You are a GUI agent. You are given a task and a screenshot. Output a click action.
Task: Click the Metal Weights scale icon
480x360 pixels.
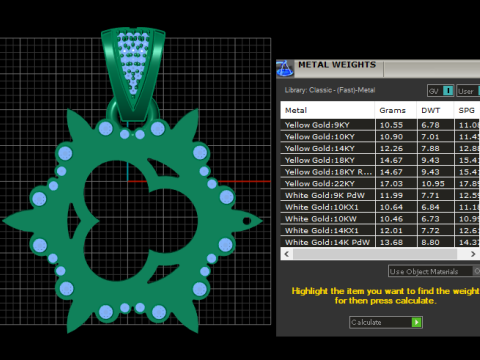point(285,68)
